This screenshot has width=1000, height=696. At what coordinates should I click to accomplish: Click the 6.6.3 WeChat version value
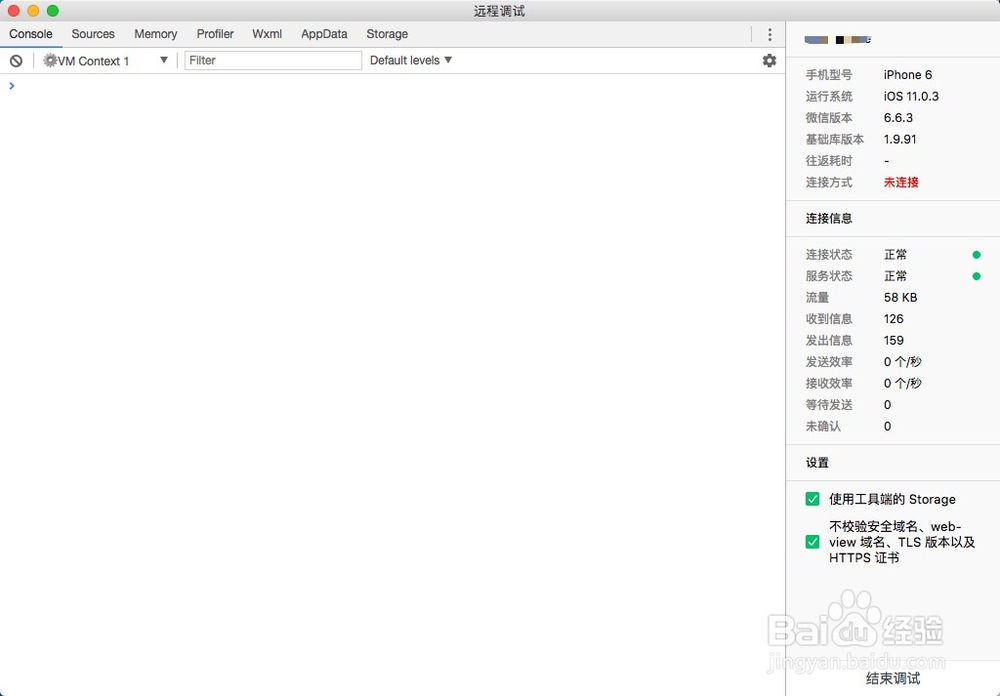click(x=898, y=117)
